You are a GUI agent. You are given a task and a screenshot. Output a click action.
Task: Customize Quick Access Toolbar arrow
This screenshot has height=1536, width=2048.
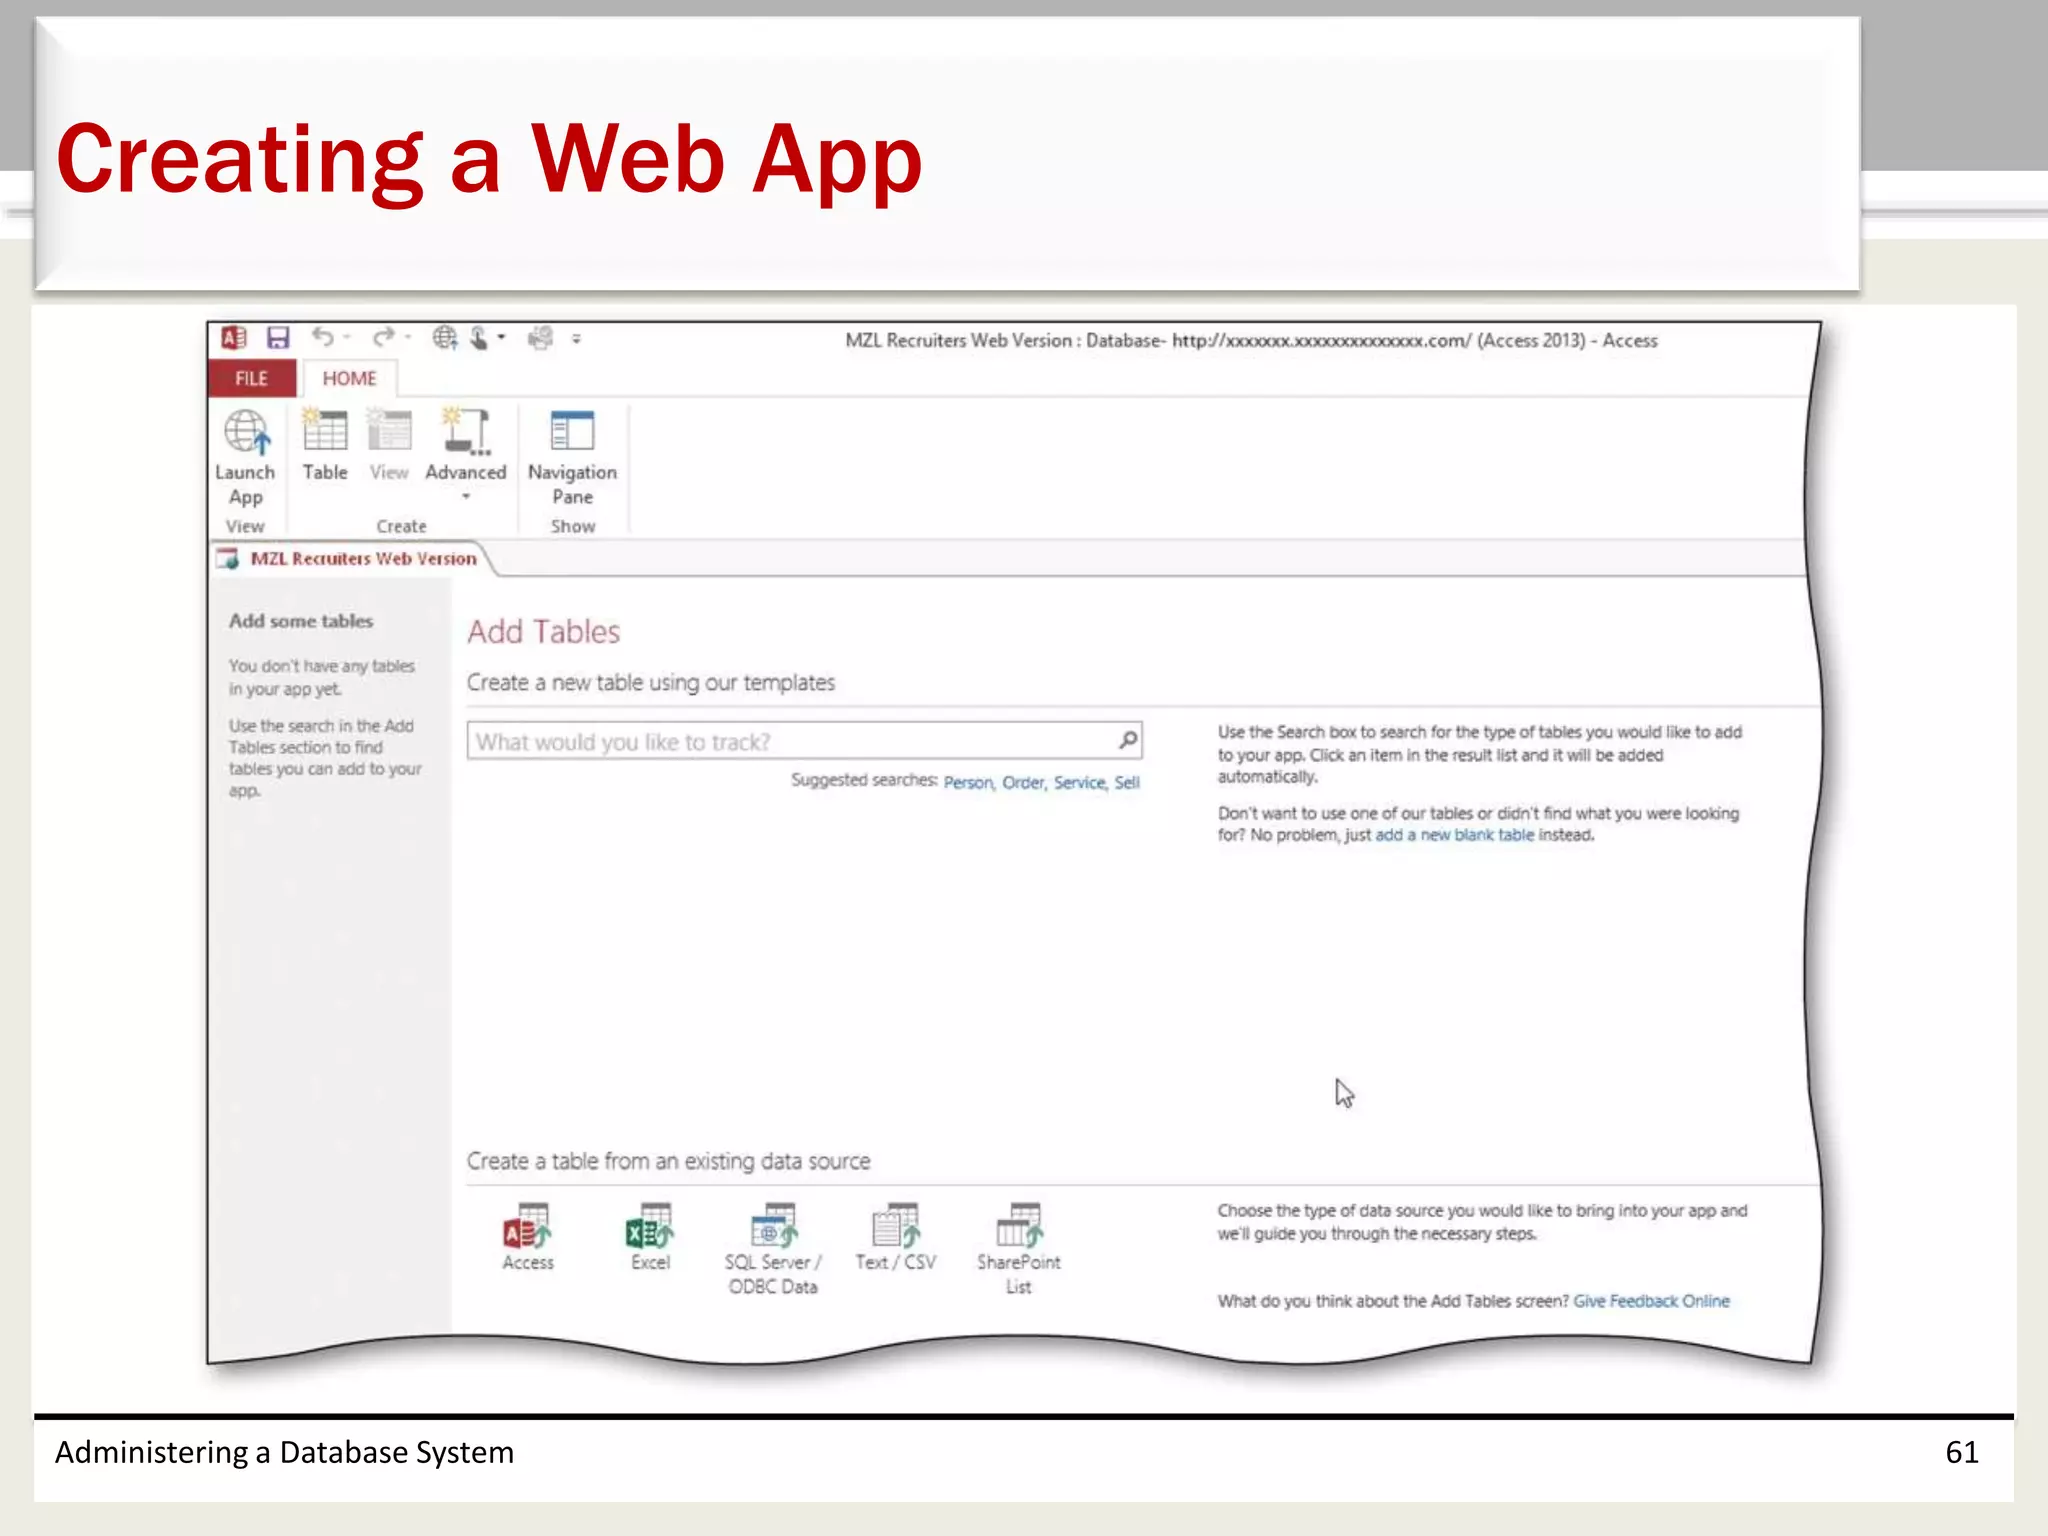point(577,339)
